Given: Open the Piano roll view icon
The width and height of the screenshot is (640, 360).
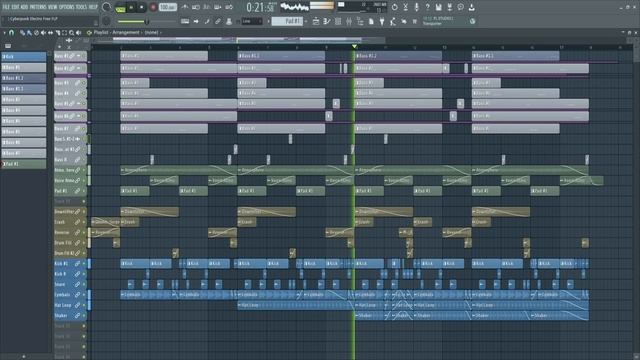Looking at the screenshot, I should pos(327,21).
